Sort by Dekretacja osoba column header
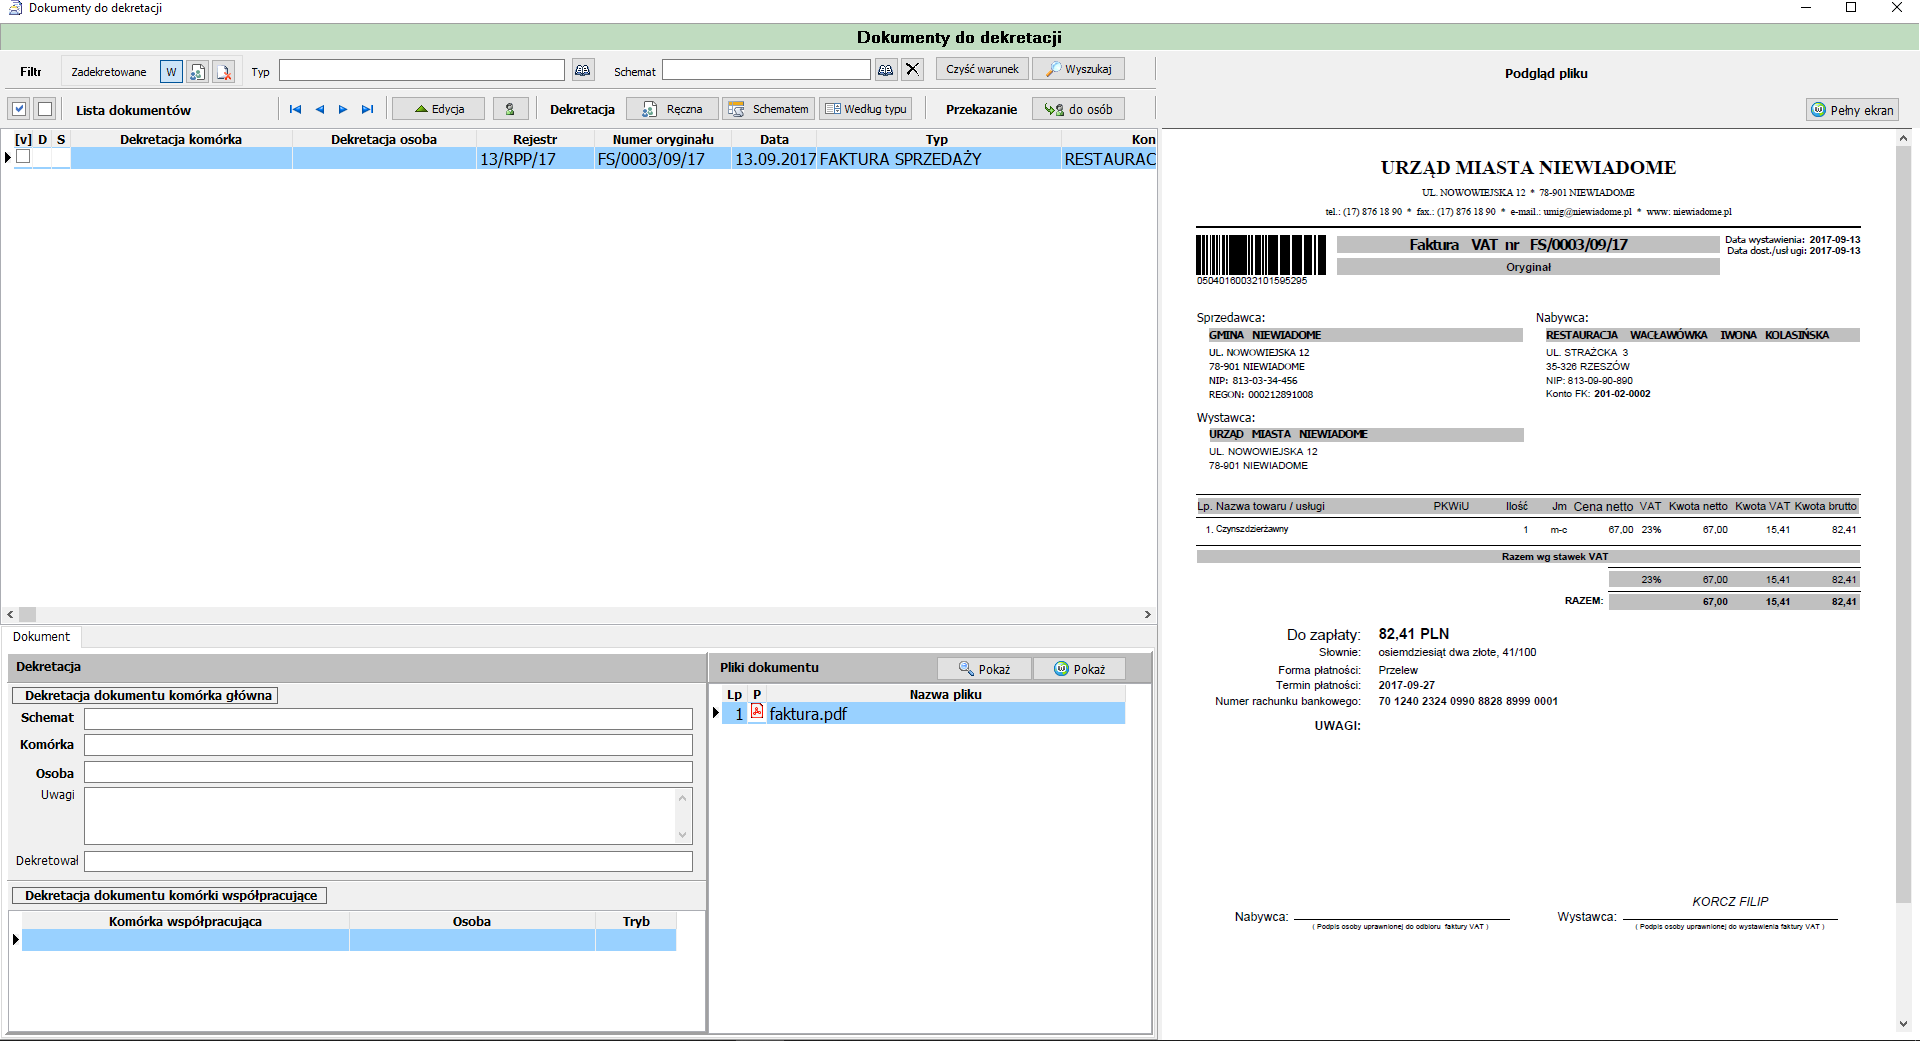 (x=384, y=139)
